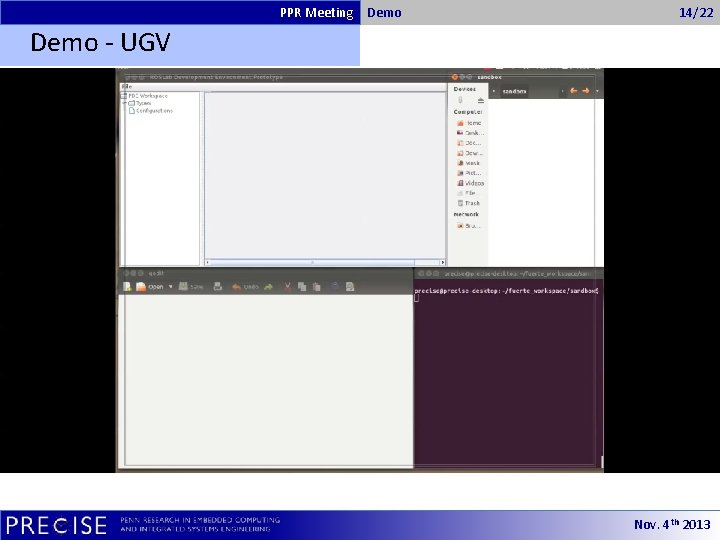
Task: Click the terminal window title bar
Action: click(x=509, y=274)
